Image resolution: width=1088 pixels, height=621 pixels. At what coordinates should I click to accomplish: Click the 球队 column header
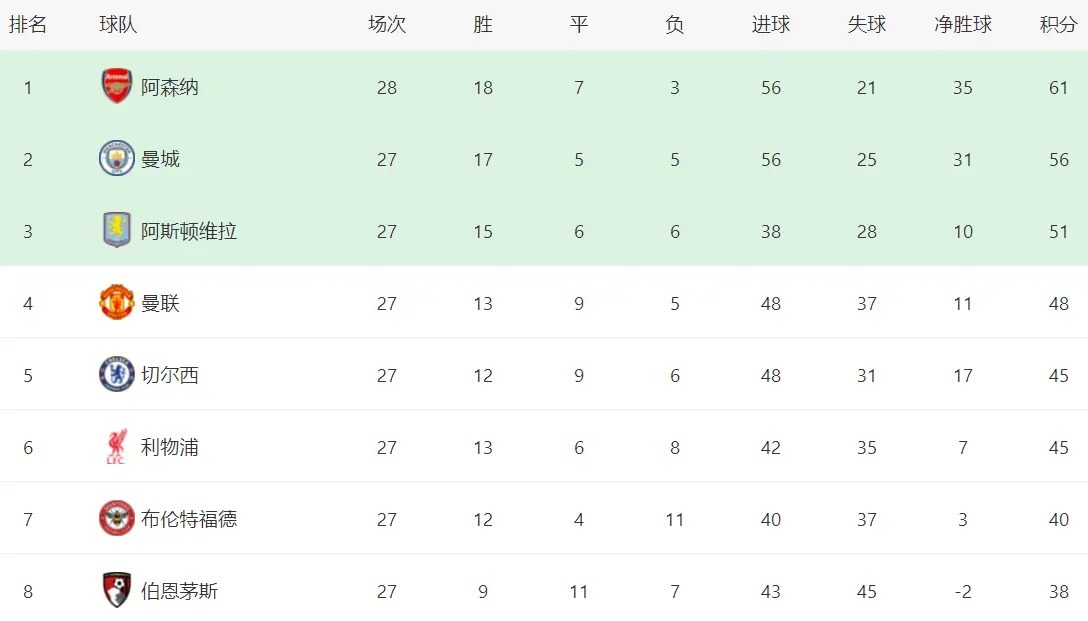pos(118,25)
